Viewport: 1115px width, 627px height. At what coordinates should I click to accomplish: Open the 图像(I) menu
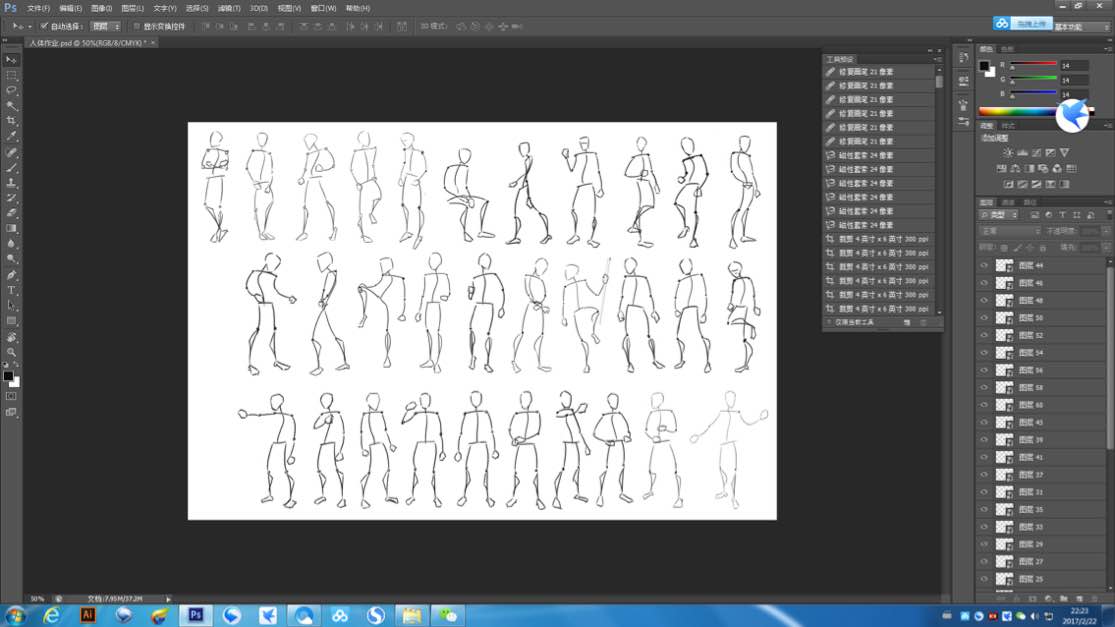tap(101, 8)
